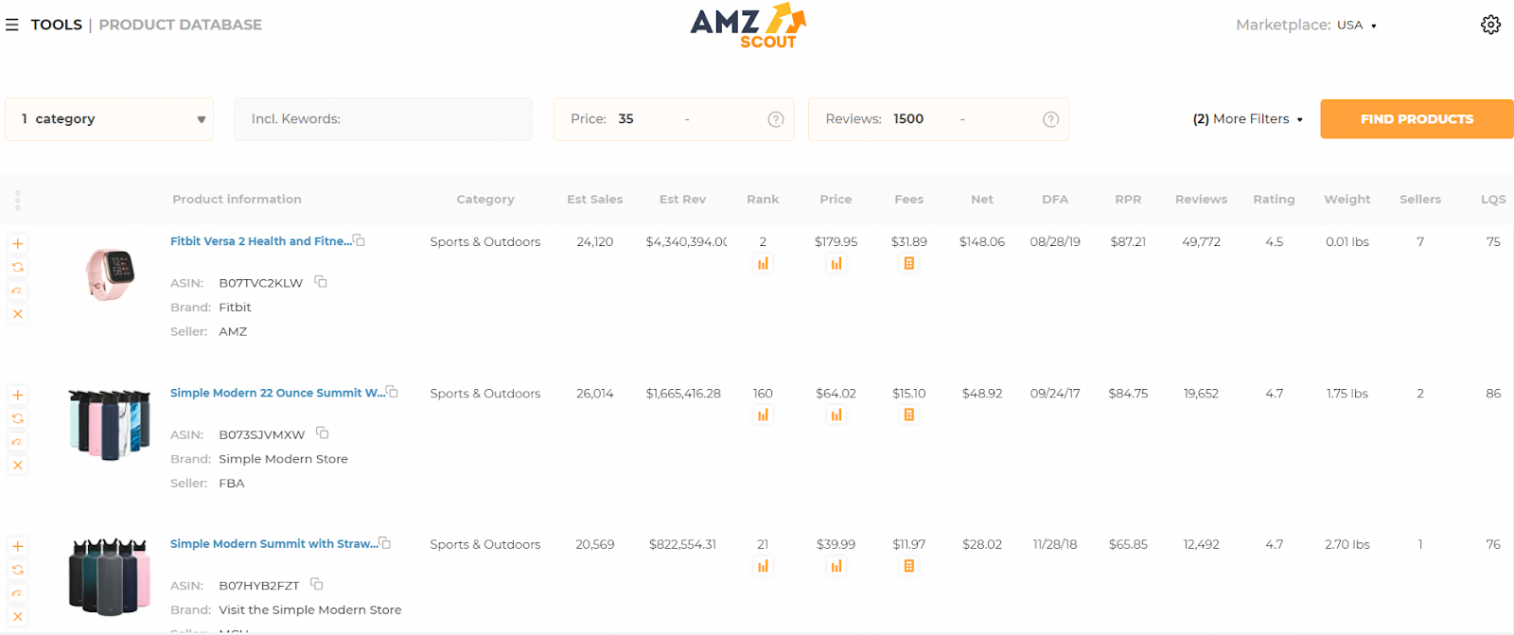Copy ASIN B07TVC2KLW

point(321,282)
